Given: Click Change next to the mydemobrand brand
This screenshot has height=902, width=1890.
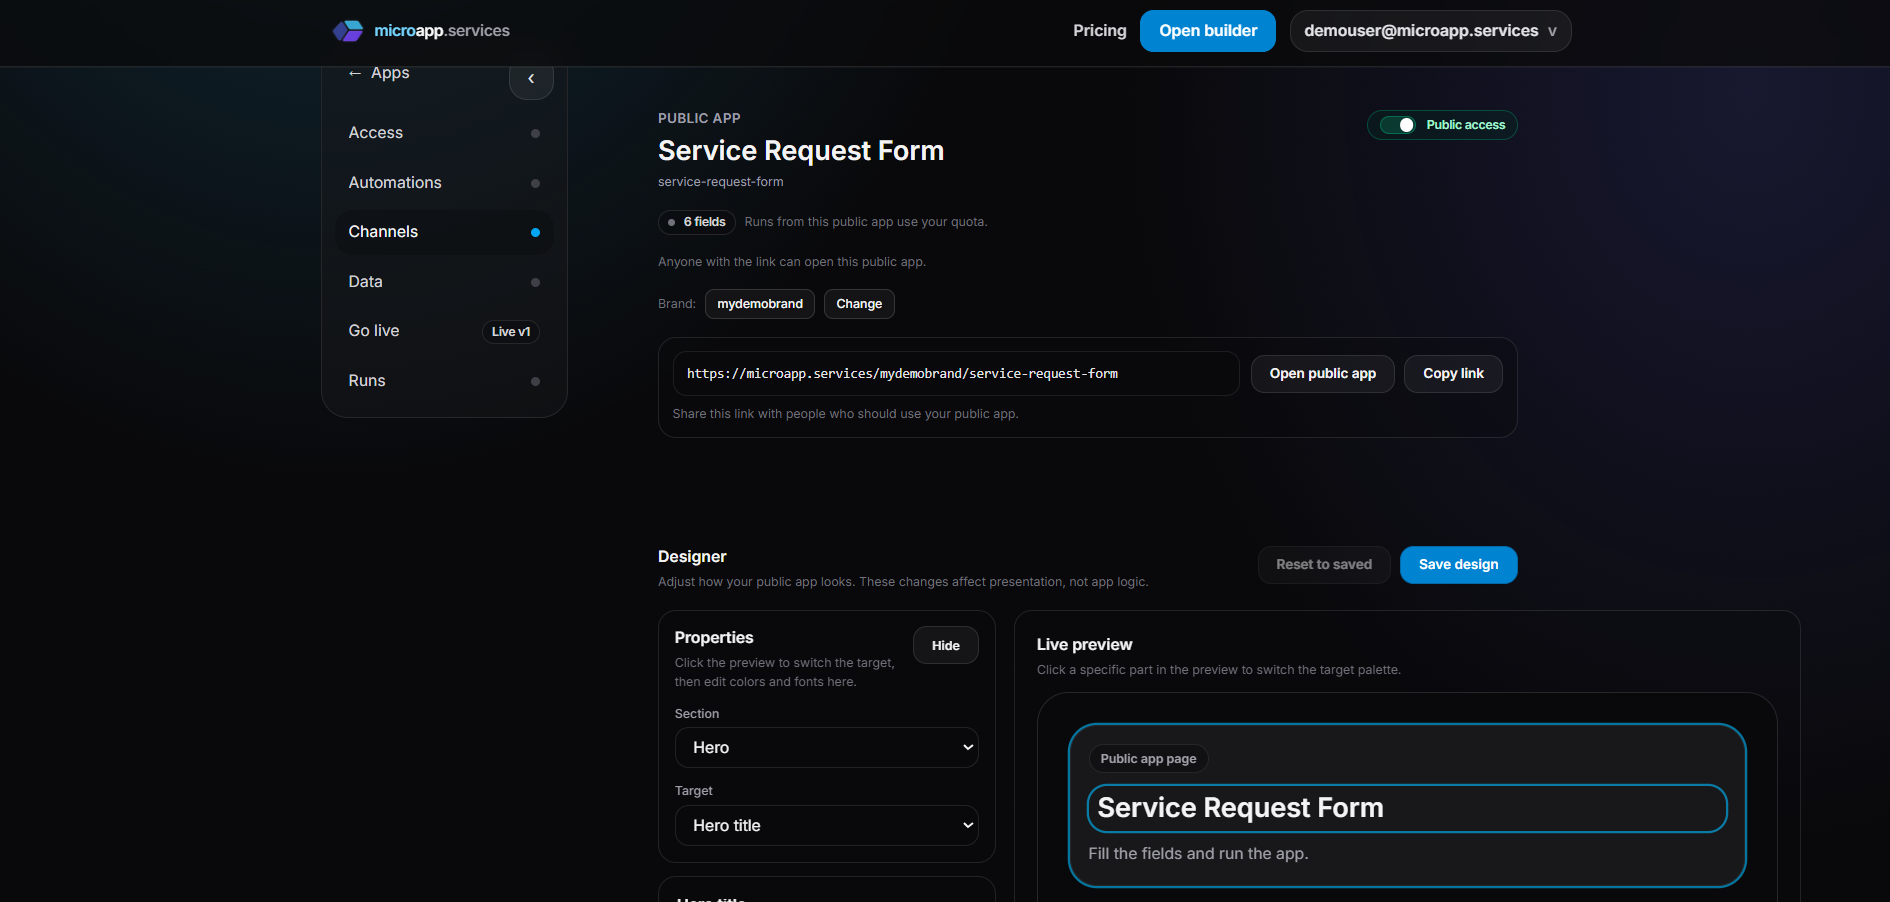Looking at the screenshot, I should tap(858, 304).
